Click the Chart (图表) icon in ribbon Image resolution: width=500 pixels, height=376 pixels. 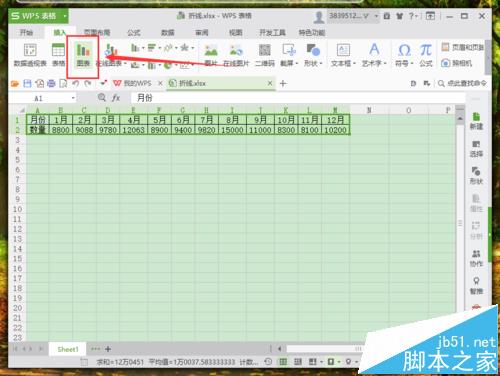[x=83, y=55]
